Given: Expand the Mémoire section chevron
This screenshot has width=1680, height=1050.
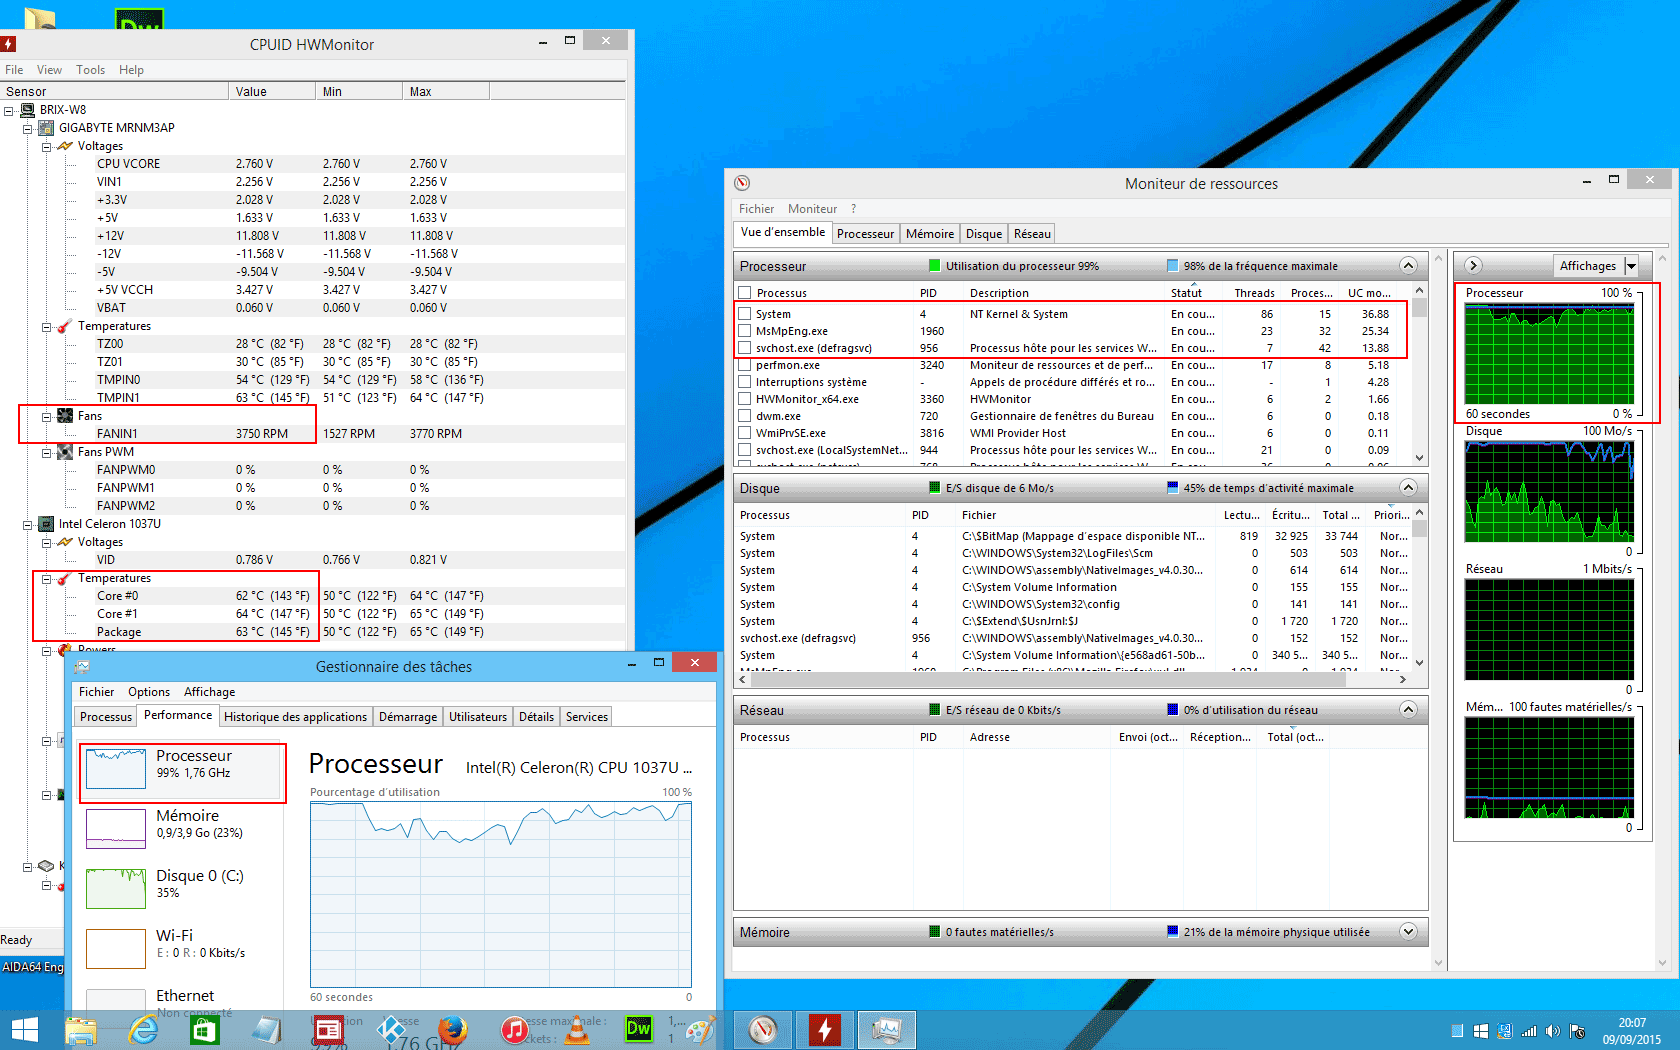Looking at the screenshot, I should (1408, 932).
